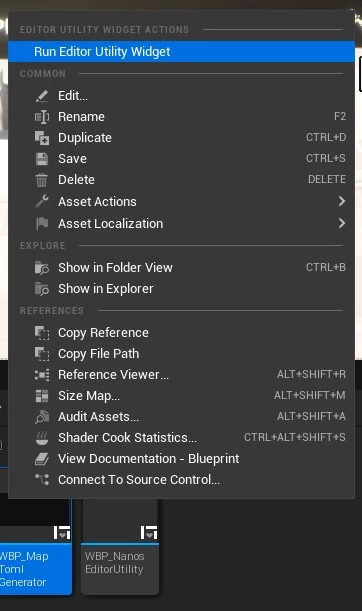
Task: Click the wrench icon for Asset Actions
Action: point(42,201)
